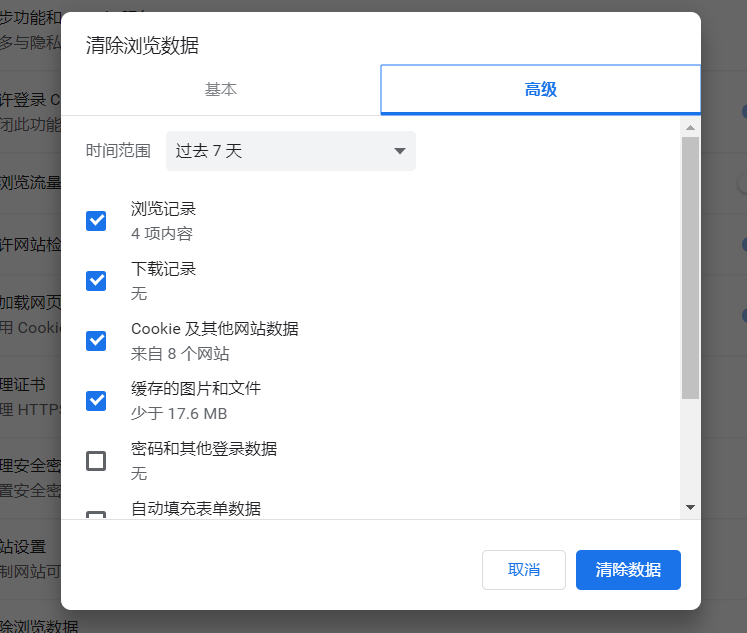Screen dimensions: 747x633
Task: Click the 少于 17.6 MB text
Action: pos(179,413)
